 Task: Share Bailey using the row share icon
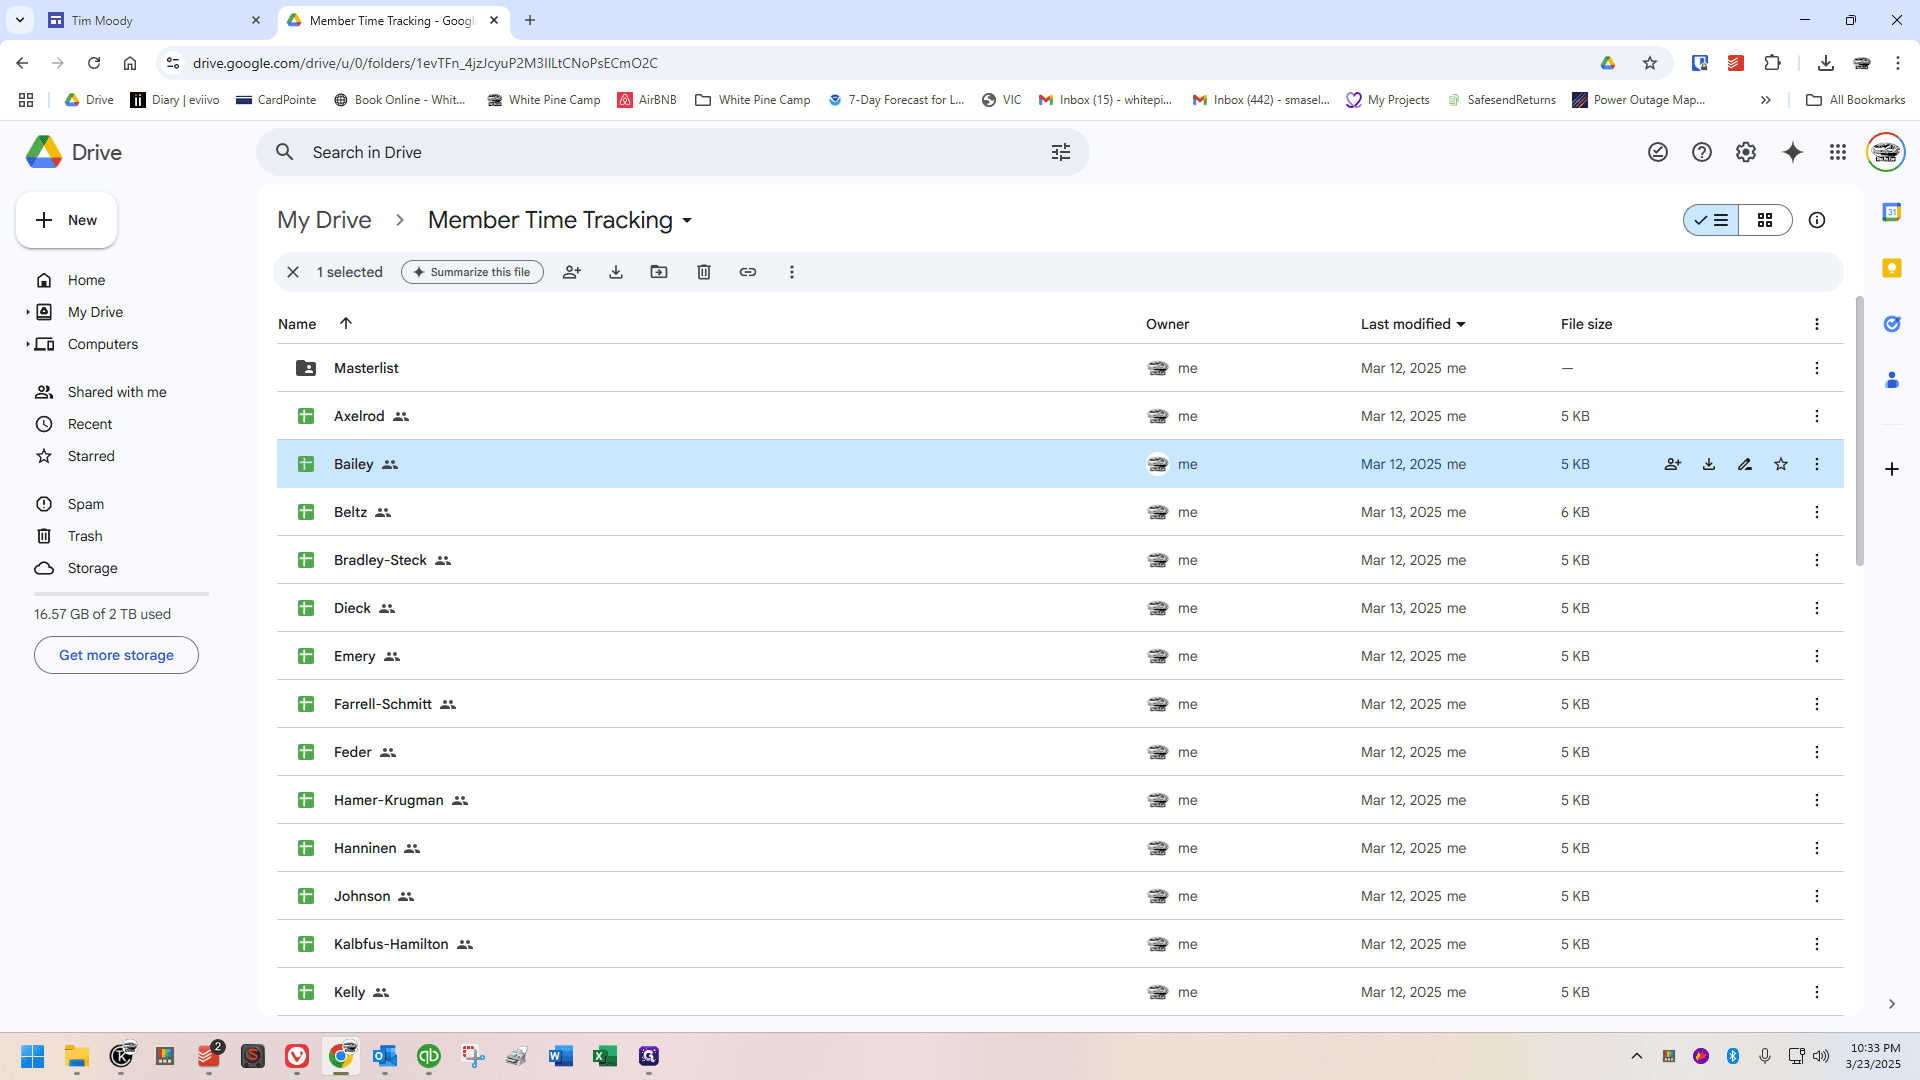tap(1673, 464)
